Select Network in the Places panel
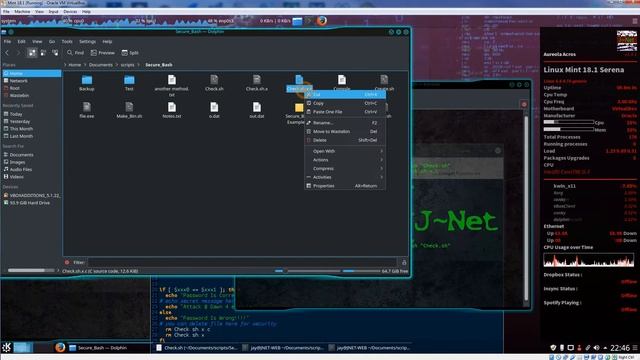Screen dimensions: 640x360 click(31, 81)
